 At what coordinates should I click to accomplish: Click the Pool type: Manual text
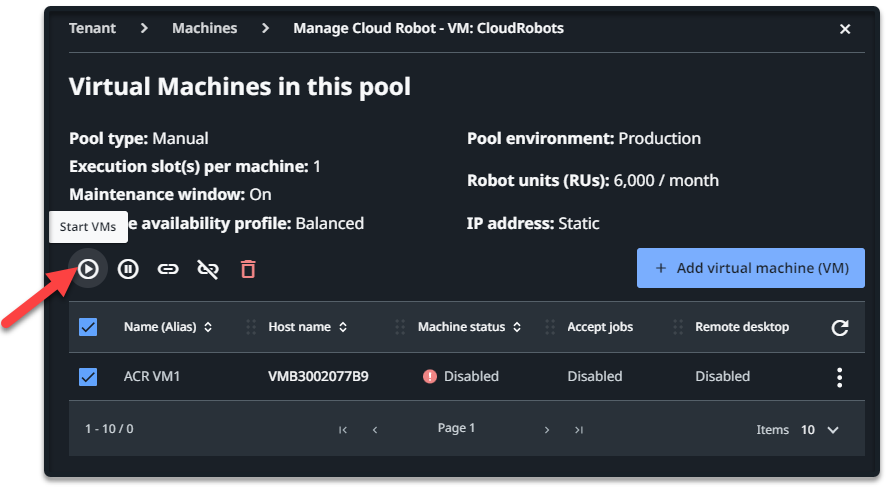[138, 138]
